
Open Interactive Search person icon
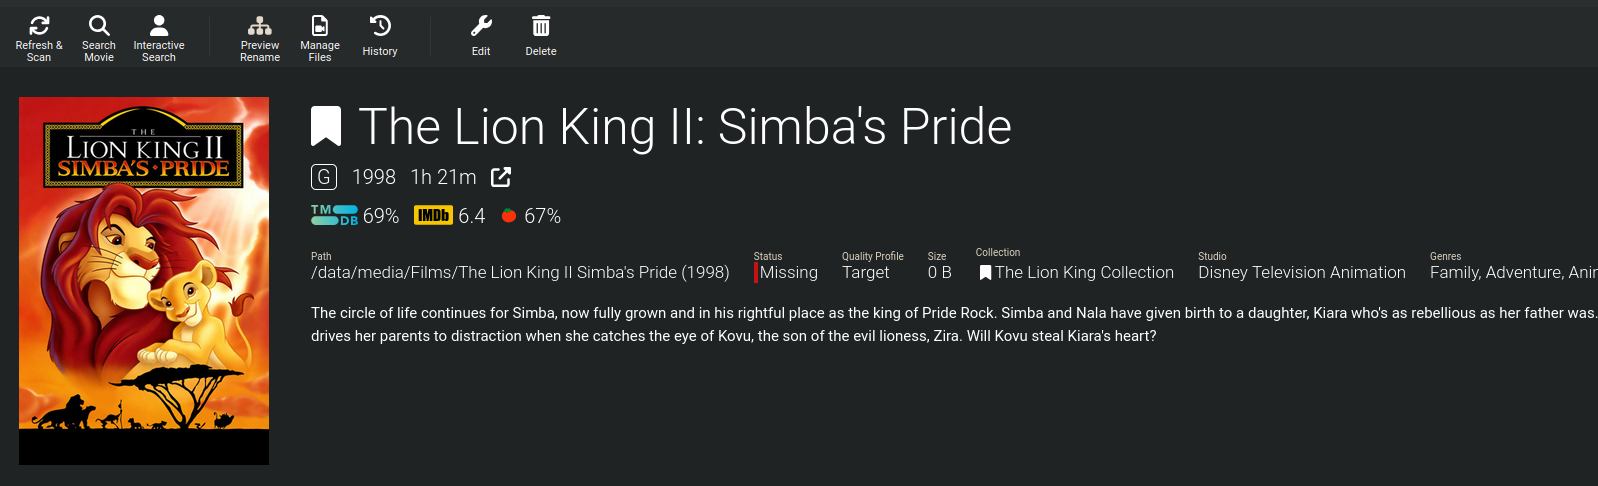[x=159, y=27]
